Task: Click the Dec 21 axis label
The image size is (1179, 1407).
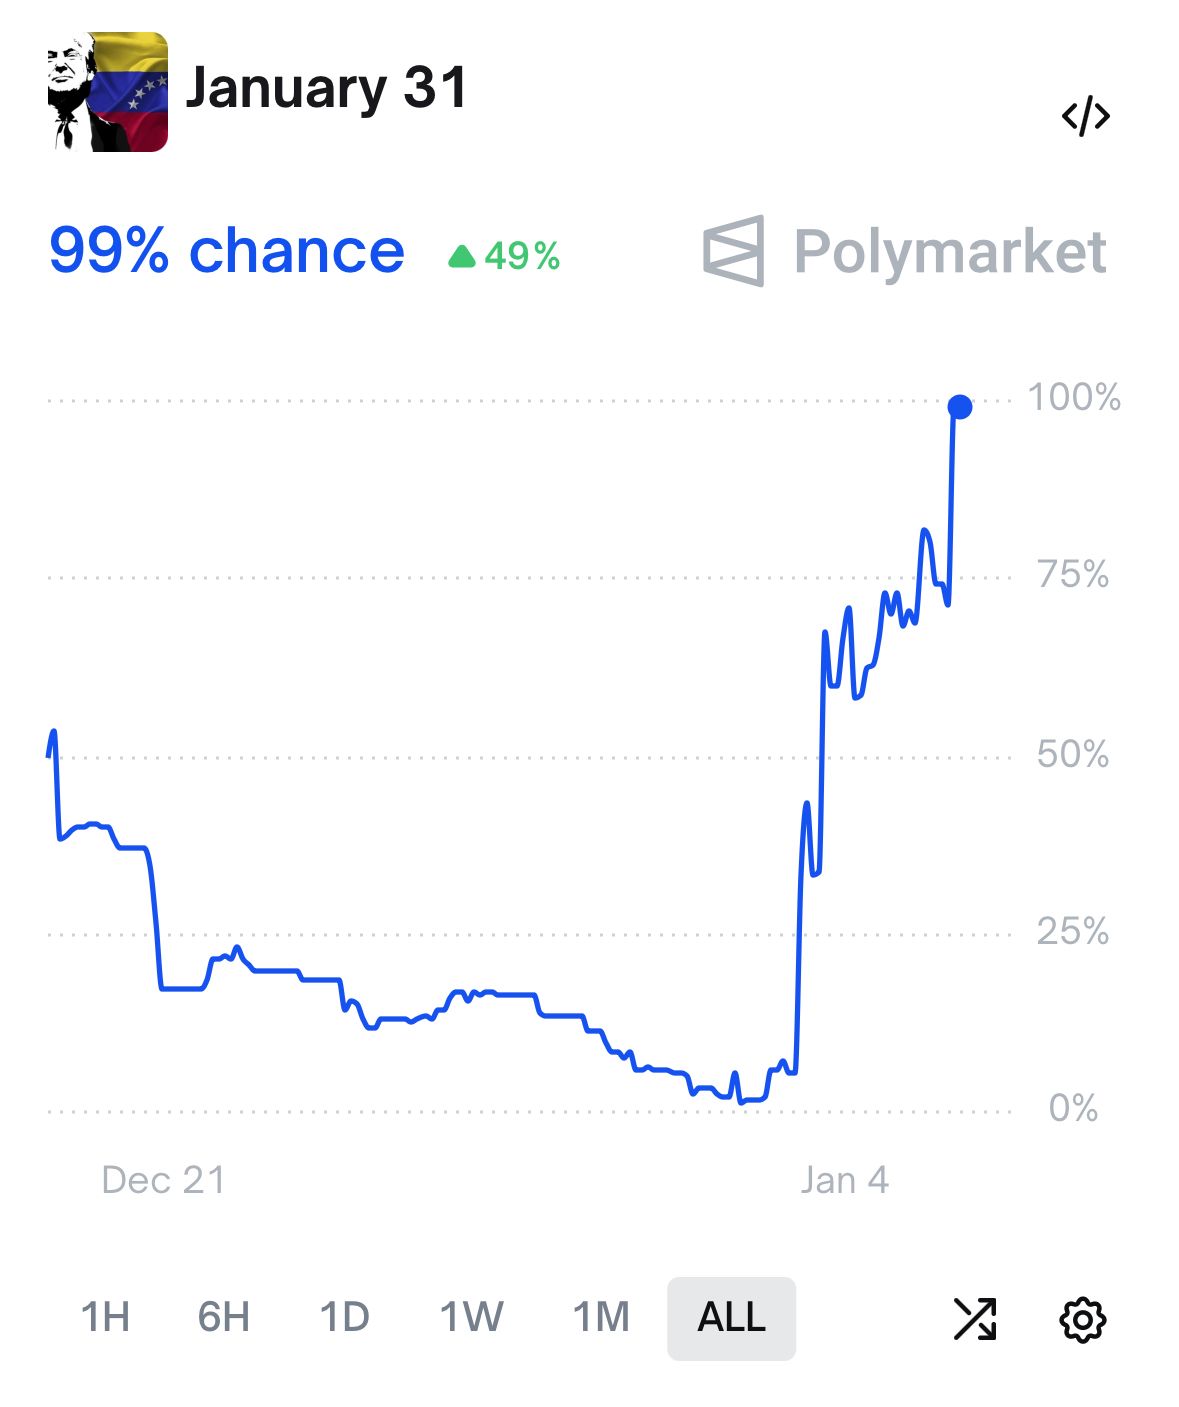Action: (x=164, y=1180)
